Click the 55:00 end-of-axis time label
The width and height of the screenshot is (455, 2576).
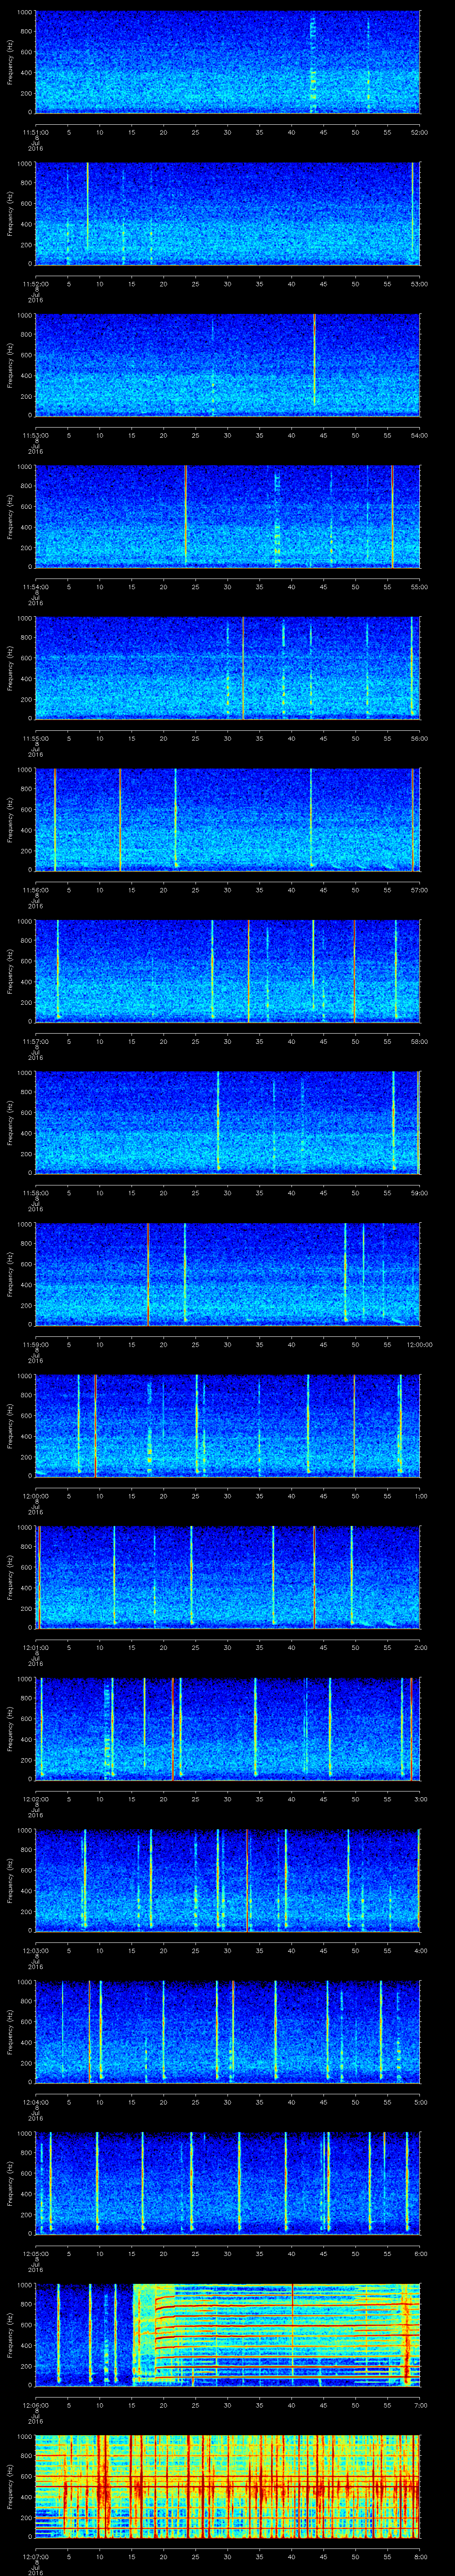coord(420,587)
